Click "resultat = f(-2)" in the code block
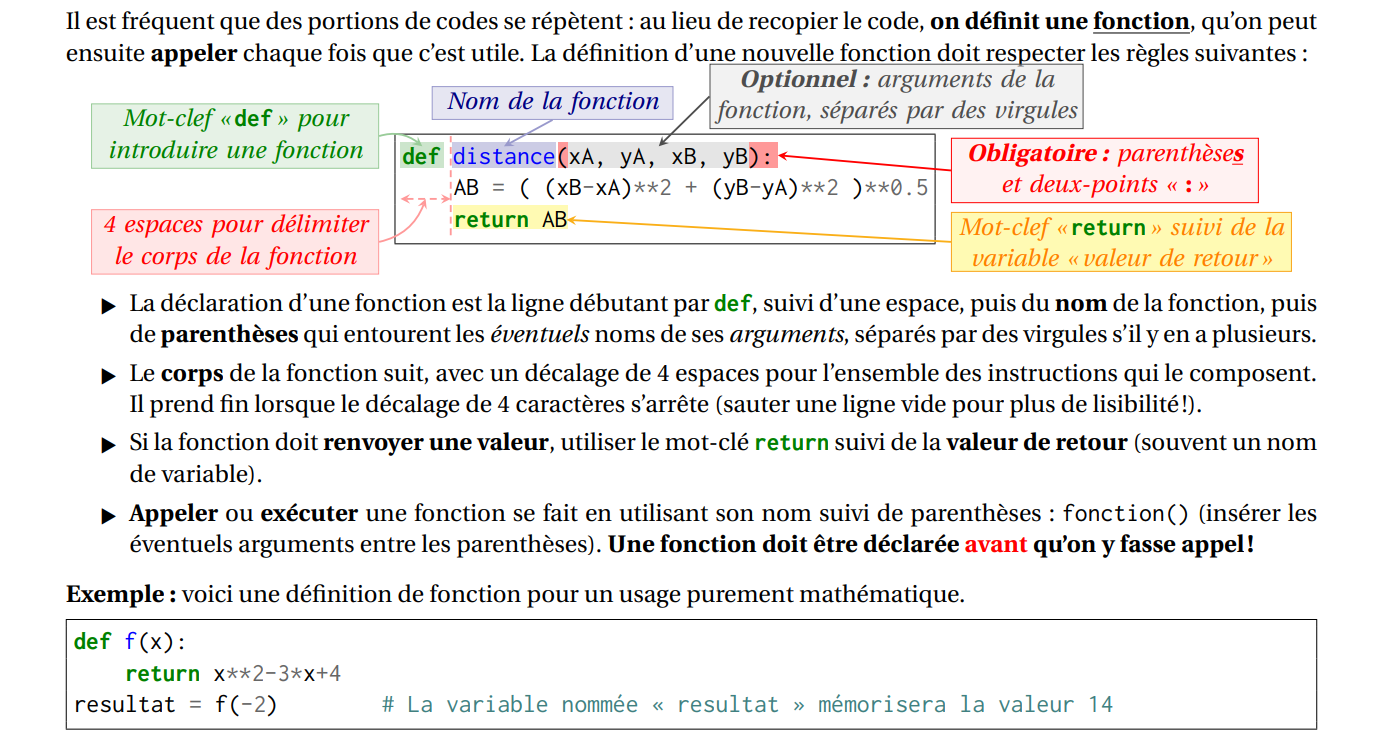The image size is (1385, 739). (x=175, y=705)
